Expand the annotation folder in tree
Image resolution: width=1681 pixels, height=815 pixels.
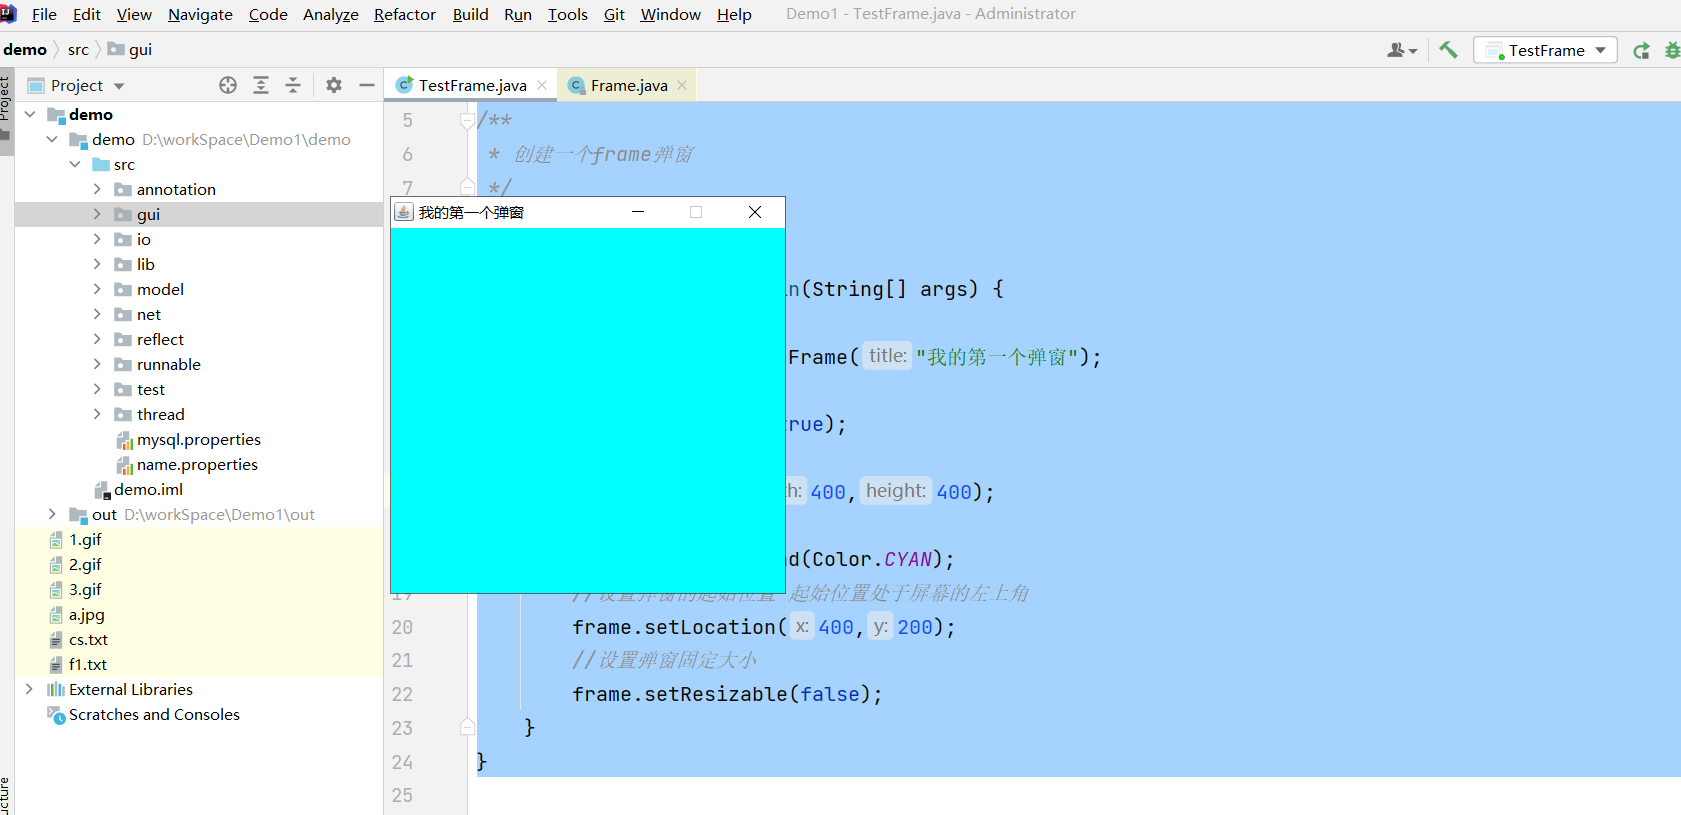pyautogui.click(x=97, y=189)
